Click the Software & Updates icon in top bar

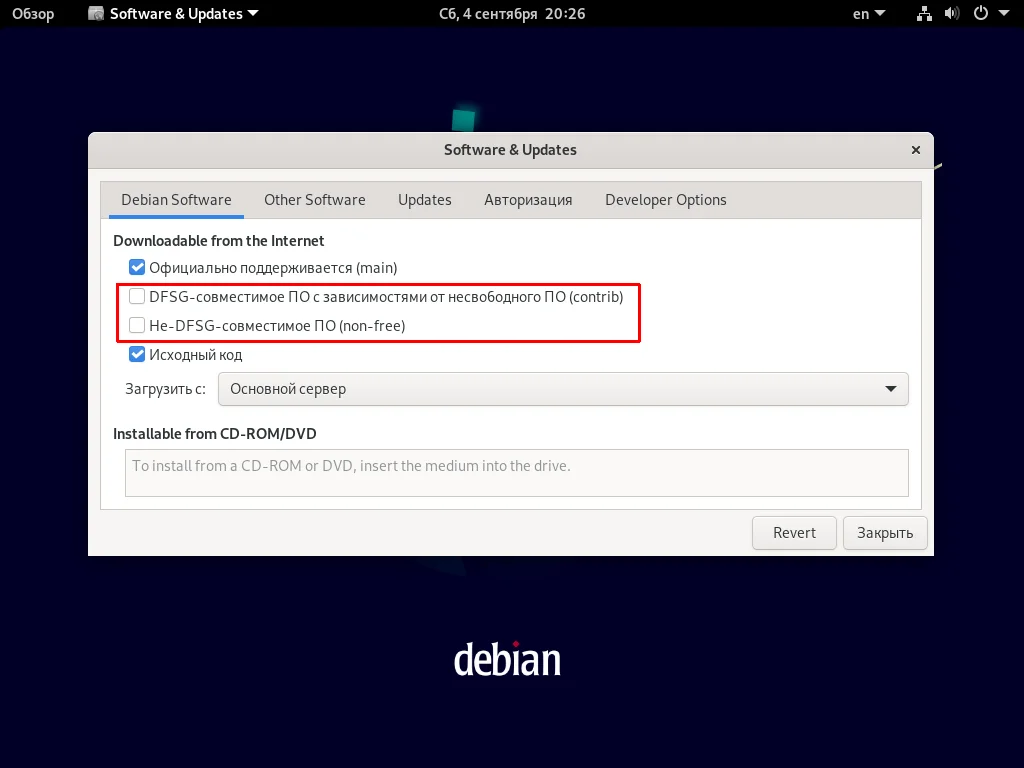click(x=95, y=13)
